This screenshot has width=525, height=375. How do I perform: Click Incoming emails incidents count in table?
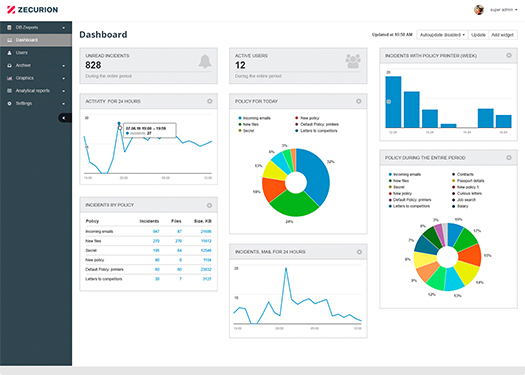click(x=156, y=231)
